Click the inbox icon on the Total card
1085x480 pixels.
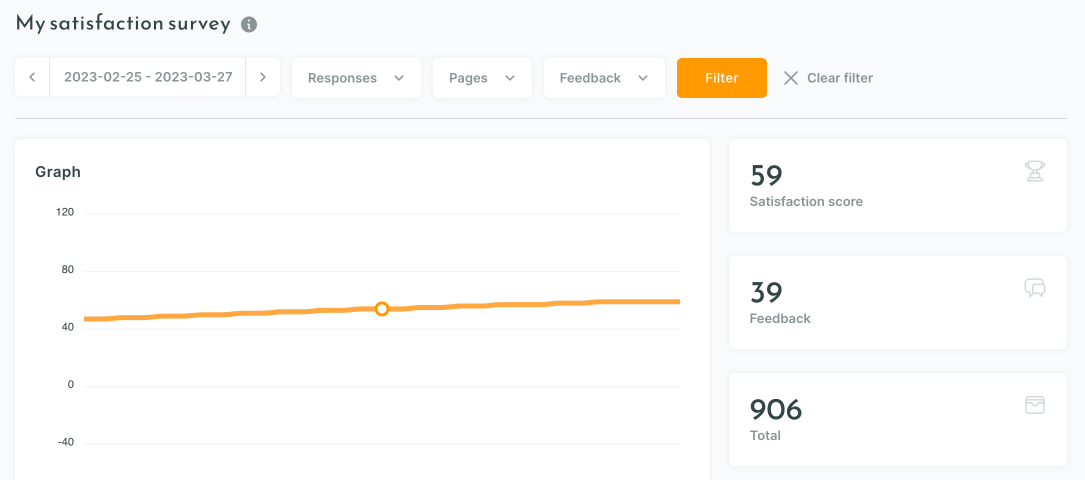click(x=1034, y=405)
